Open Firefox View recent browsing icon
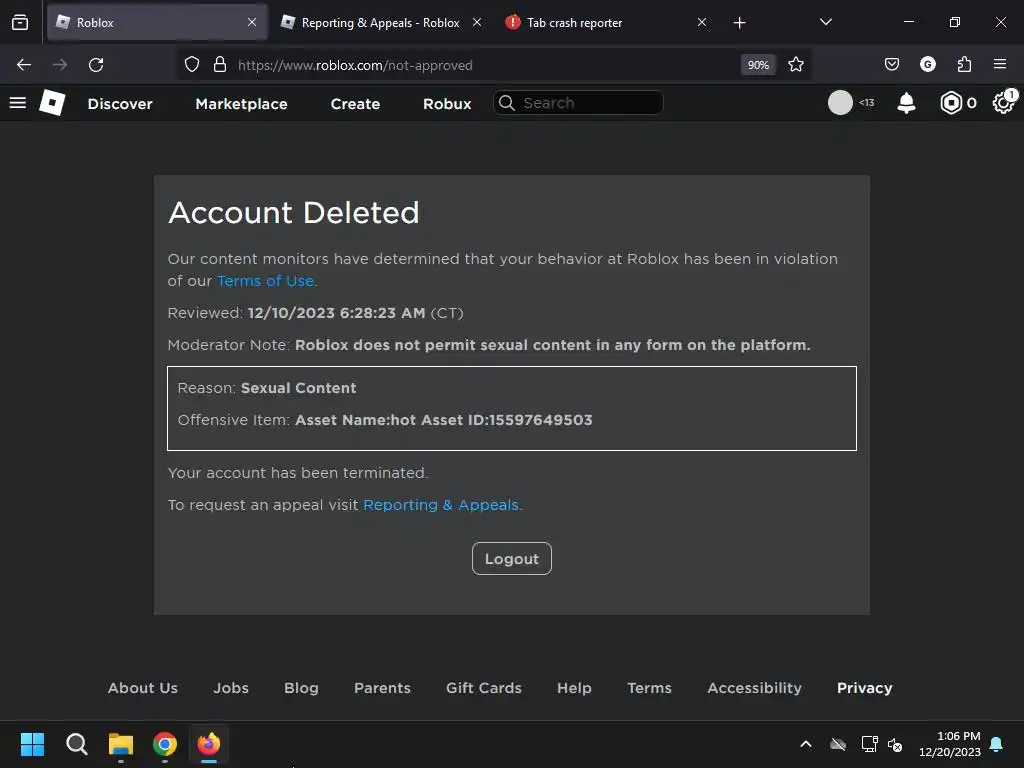Image resolution: width=1024 pixels, height=768 pixels. pos(20,22)
